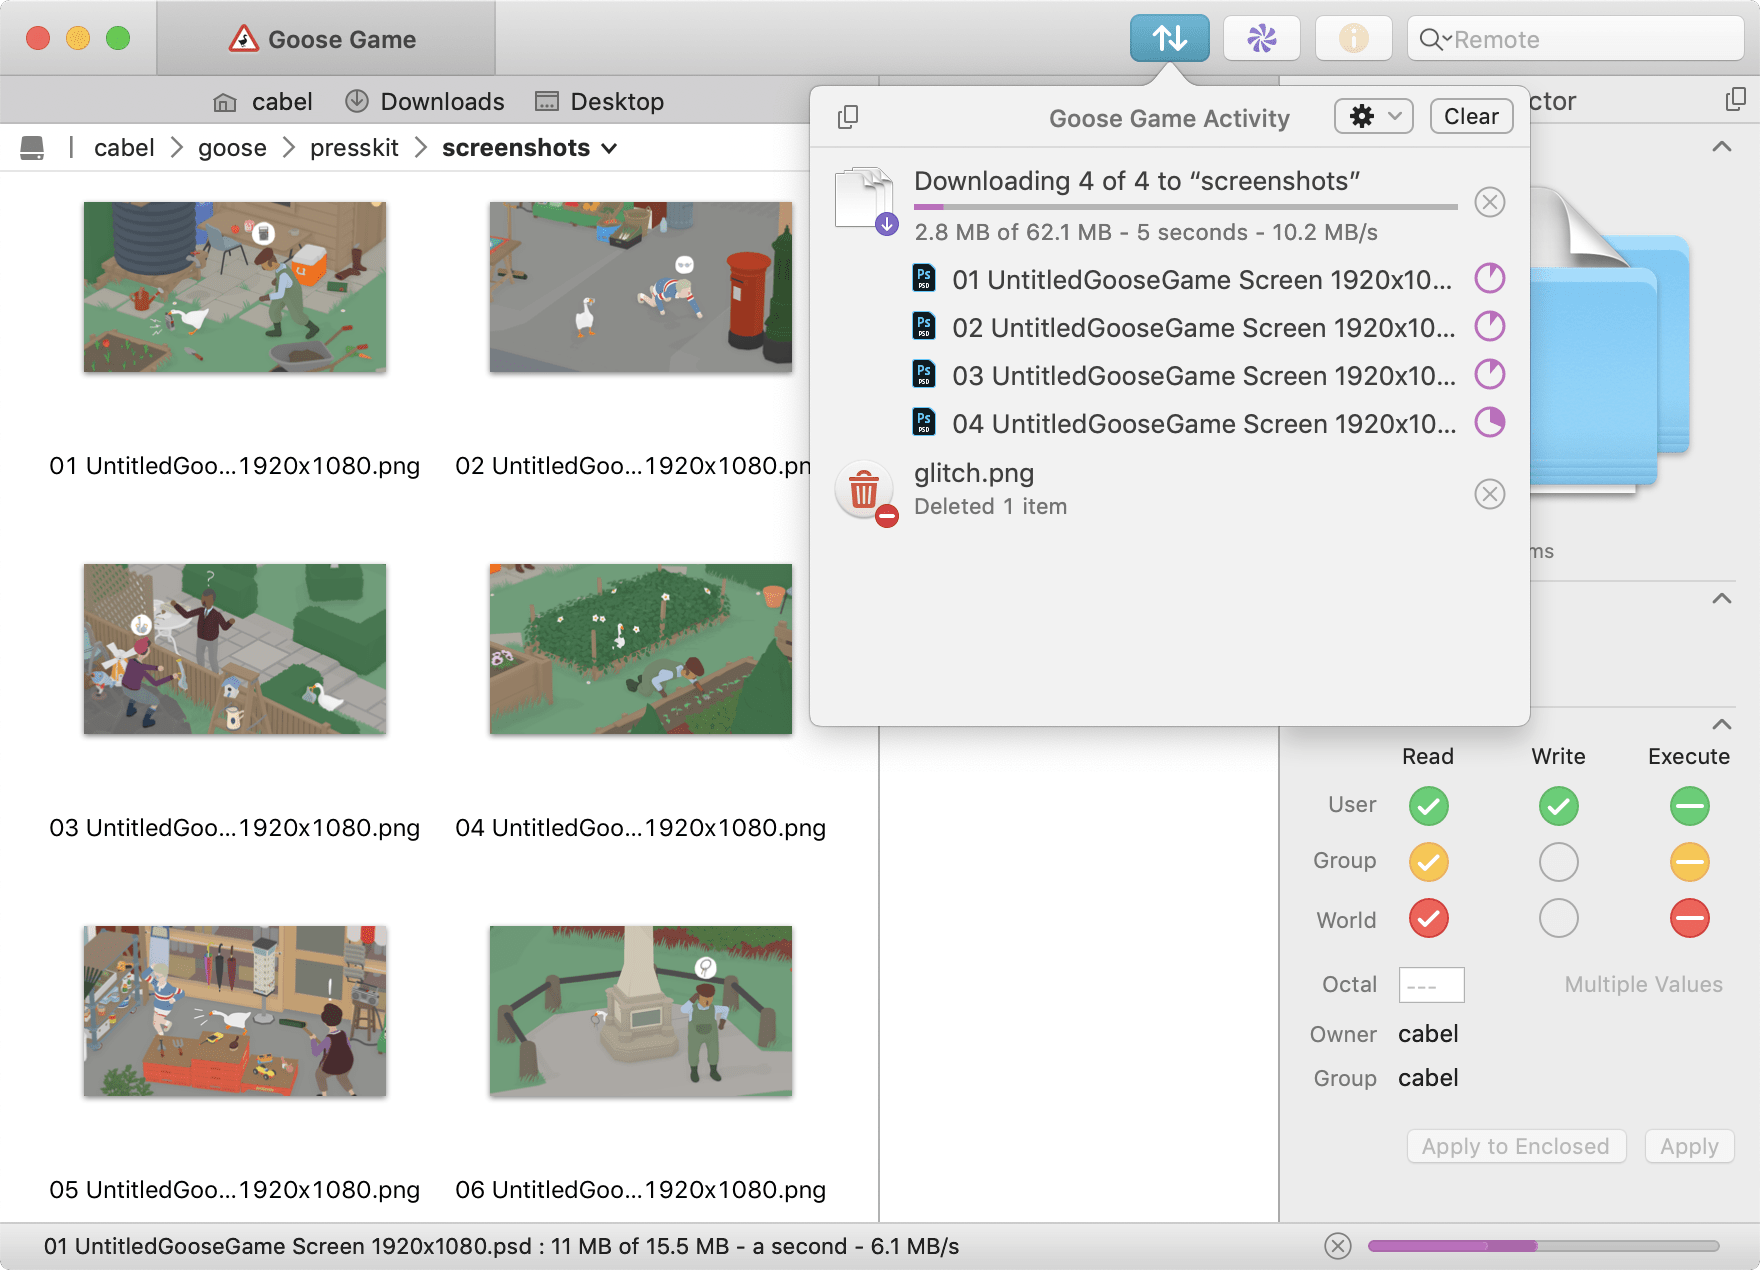
Task: Click the Clear button in Activity panel
Action: (x=1470, y=116)
